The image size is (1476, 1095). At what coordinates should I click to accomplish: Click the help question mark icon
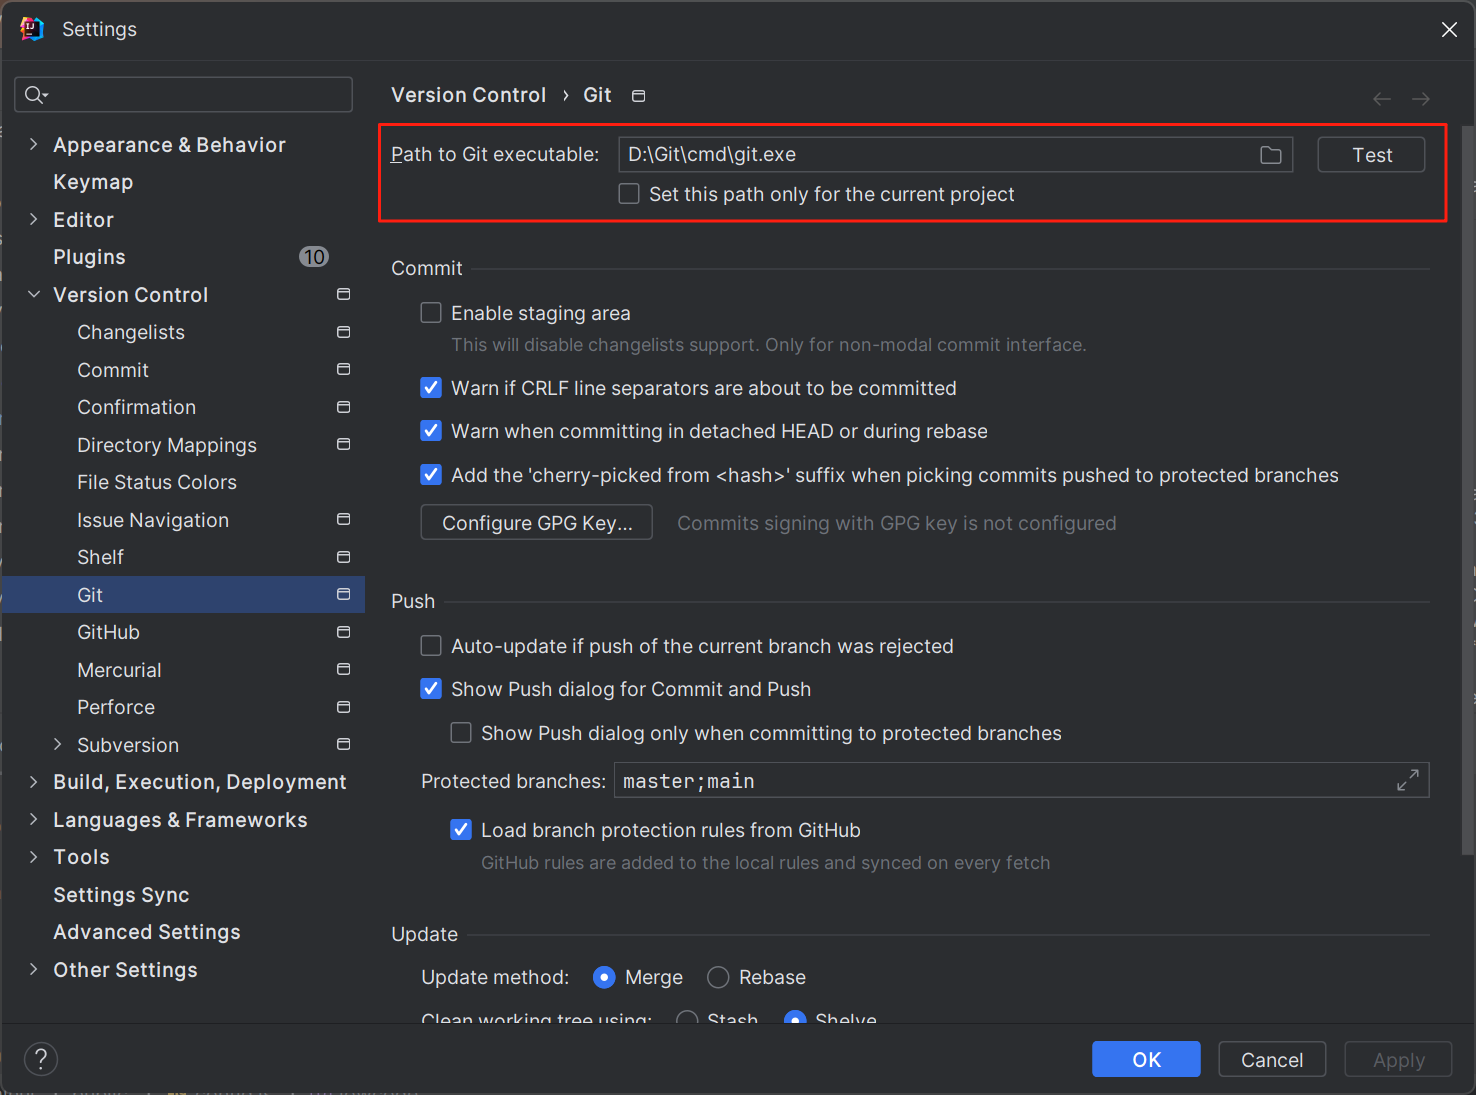[x=41, y=1059]
